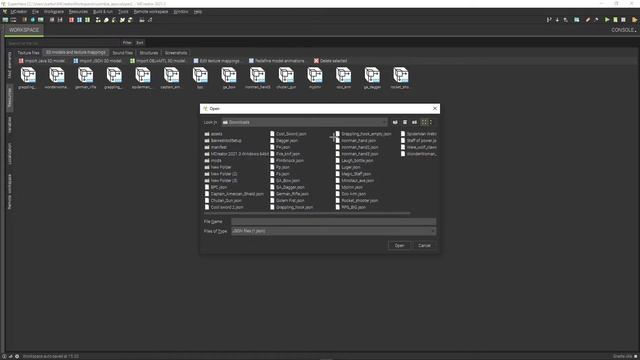
Task: Select GA_Dagger.json file
Action: (287, 187)
